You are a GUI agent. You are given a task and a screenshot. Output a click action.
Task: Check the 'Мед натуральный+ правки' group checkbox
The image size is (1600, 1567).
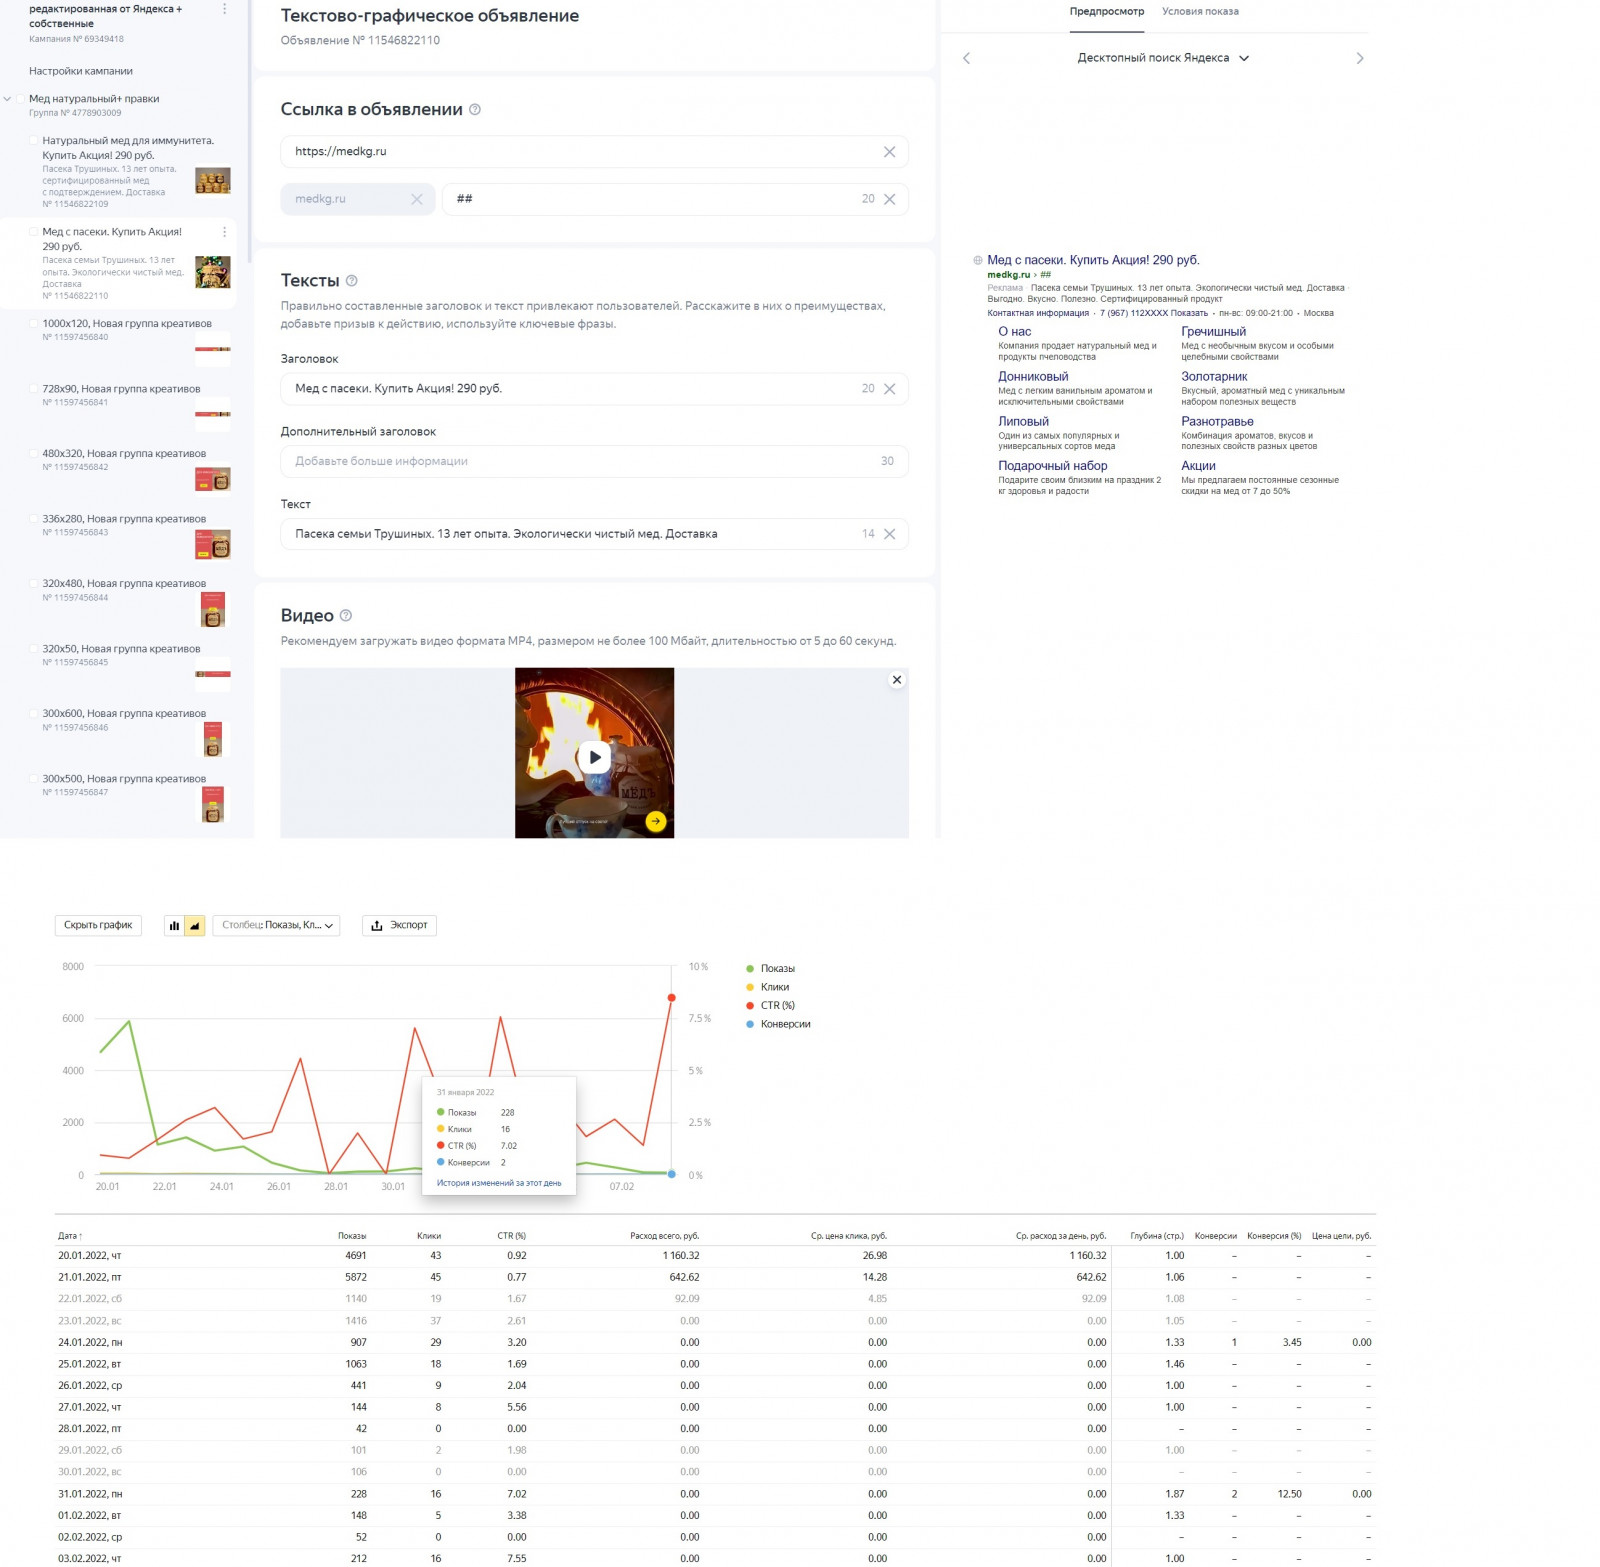click(x=21, y=99)
